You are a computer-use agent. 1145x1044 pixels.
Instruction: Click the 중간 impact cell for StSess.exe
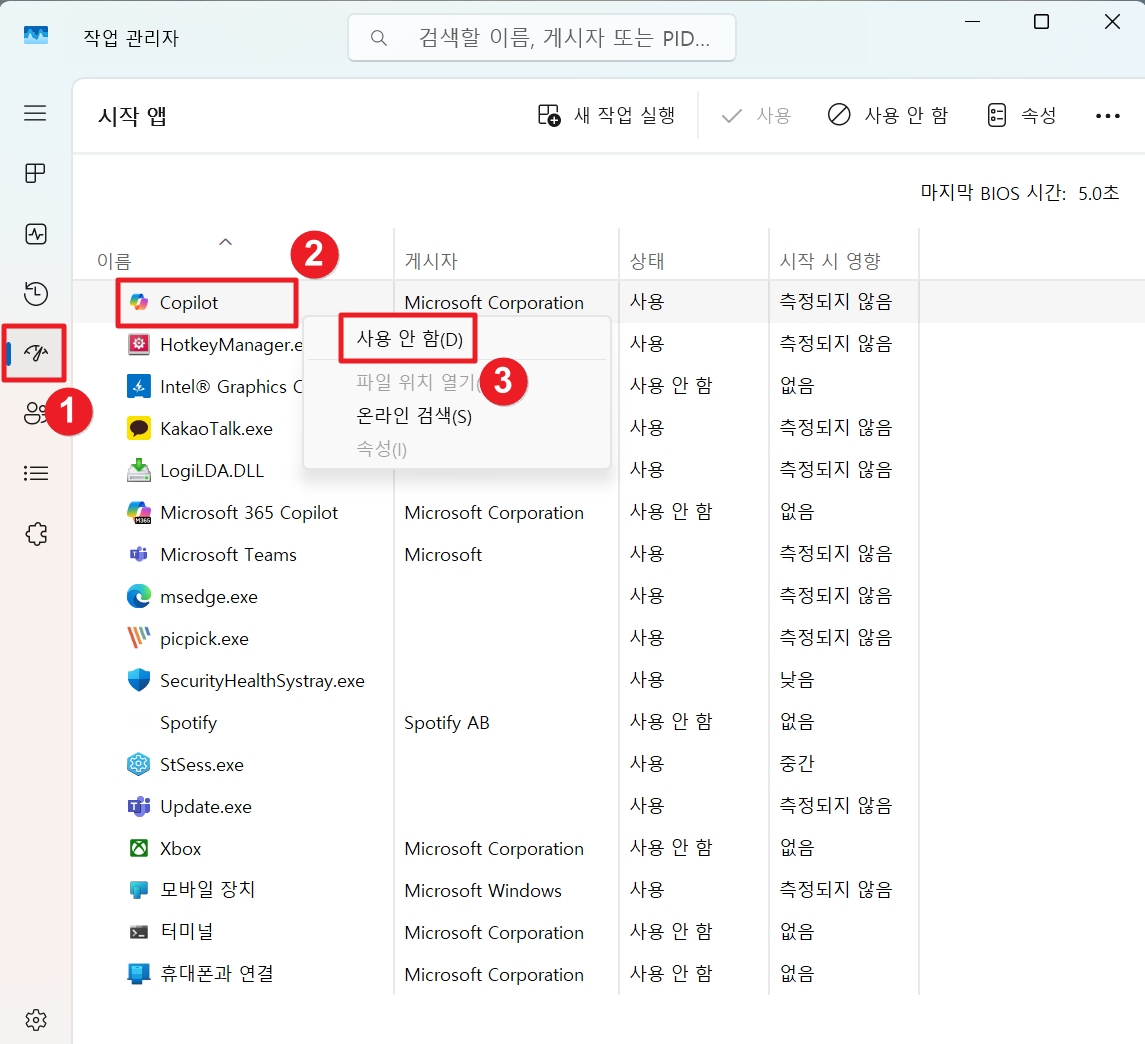click(x=797, y=764)
